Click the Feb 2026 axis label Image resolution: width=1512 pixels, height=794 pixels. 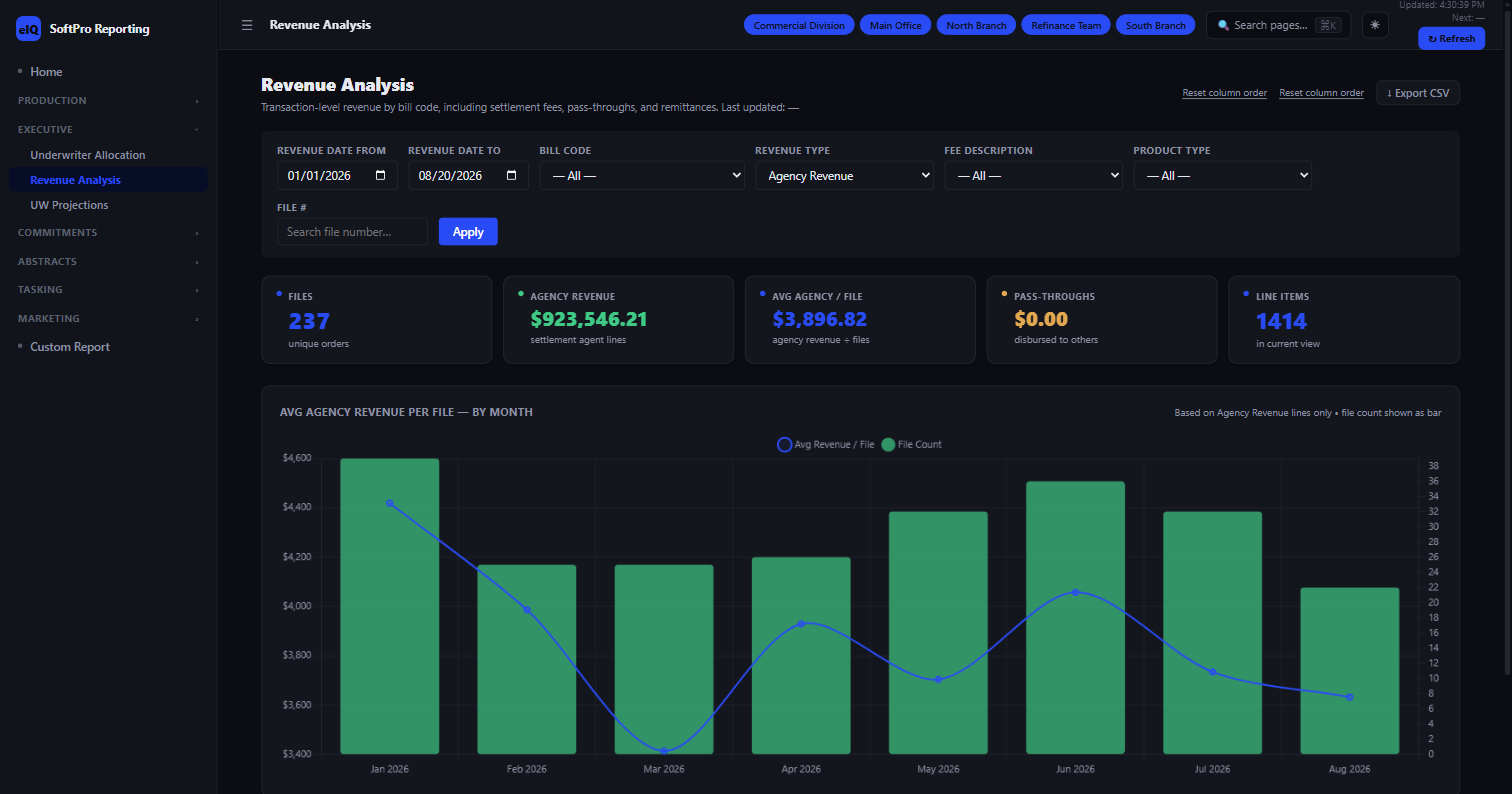tap(527, 769)
